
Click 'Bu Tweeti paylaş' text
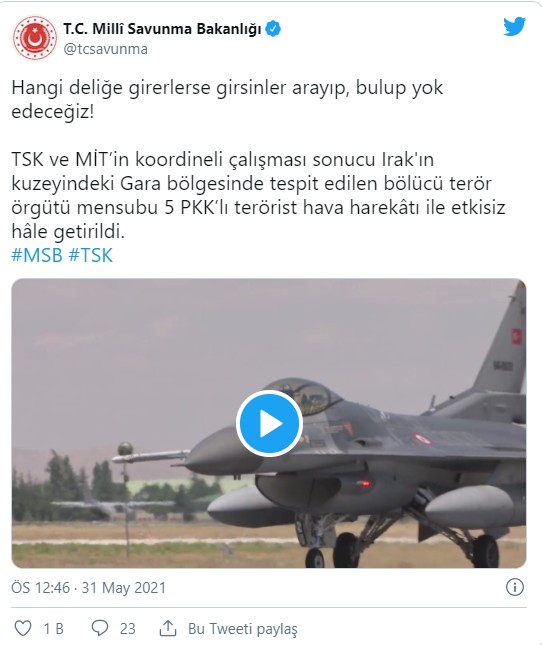[x=243, y=629]
